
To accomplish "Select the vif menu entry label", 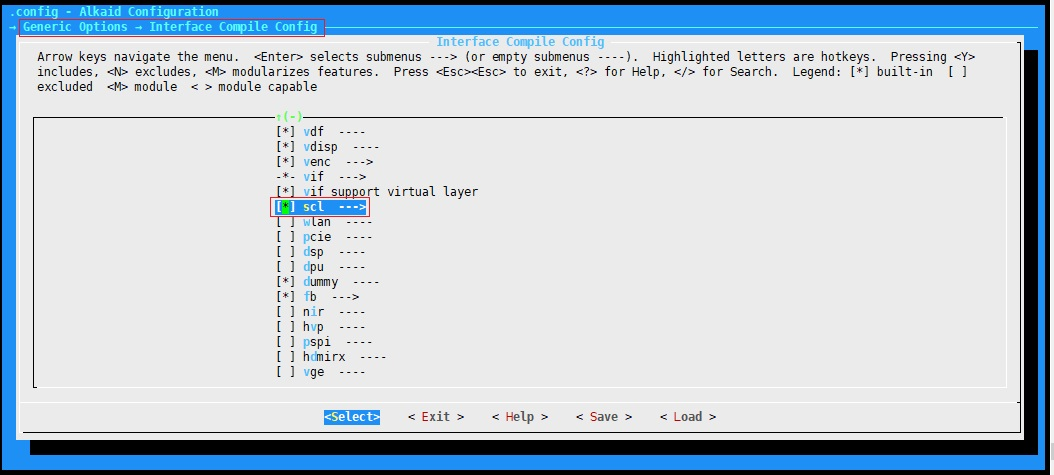I will click(313, 177).
